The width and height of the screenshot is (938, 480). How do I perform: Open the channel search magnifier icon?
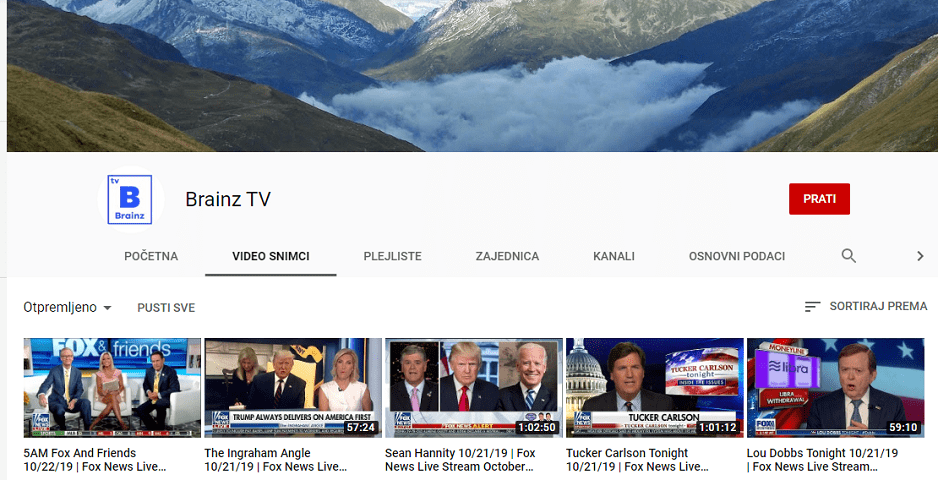coord(848,256)
